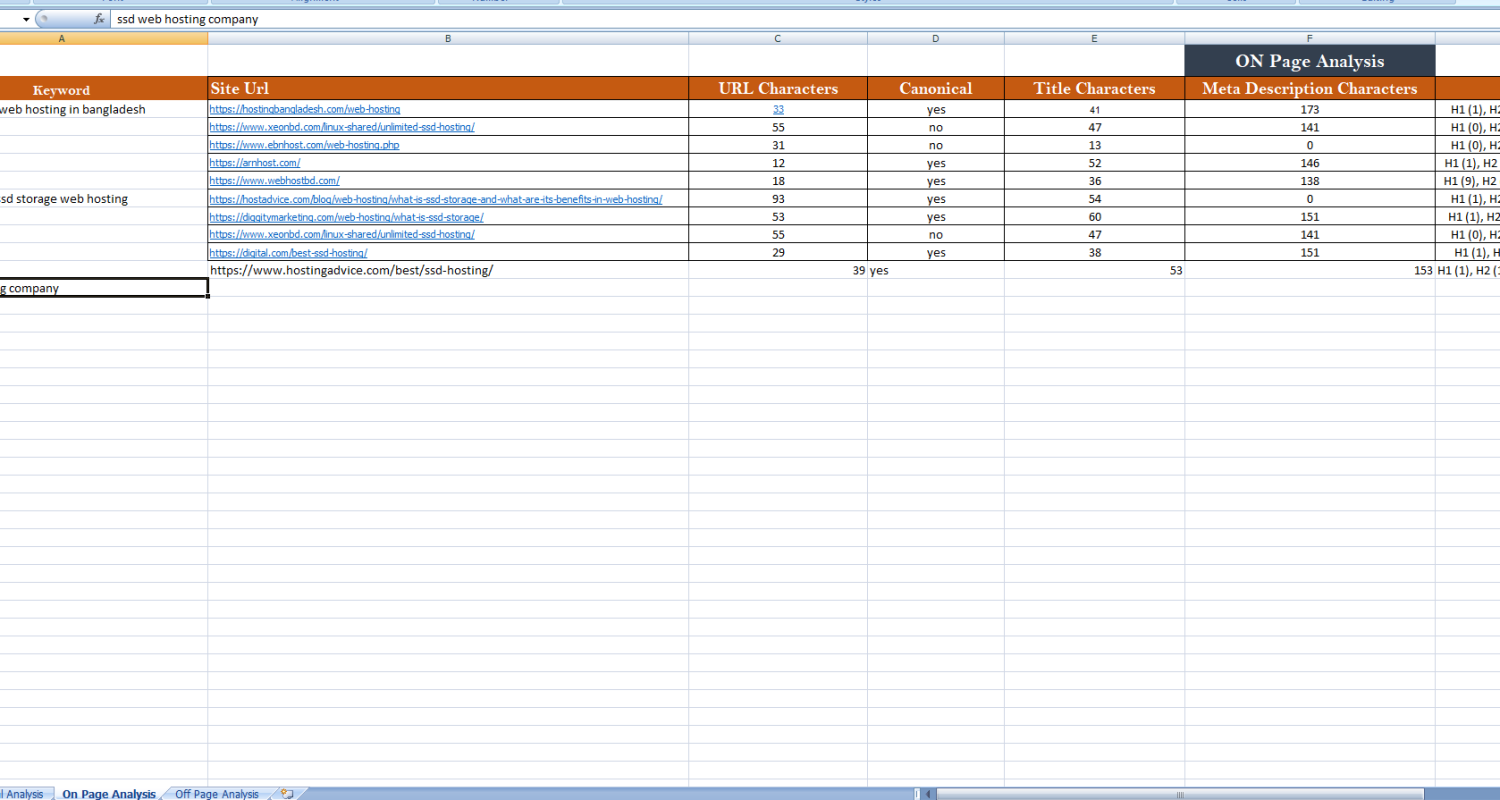Viewport: 1500px width, 800px height.
Task: Select the 'Title Characters' header cell
Action: point(1094,88)
